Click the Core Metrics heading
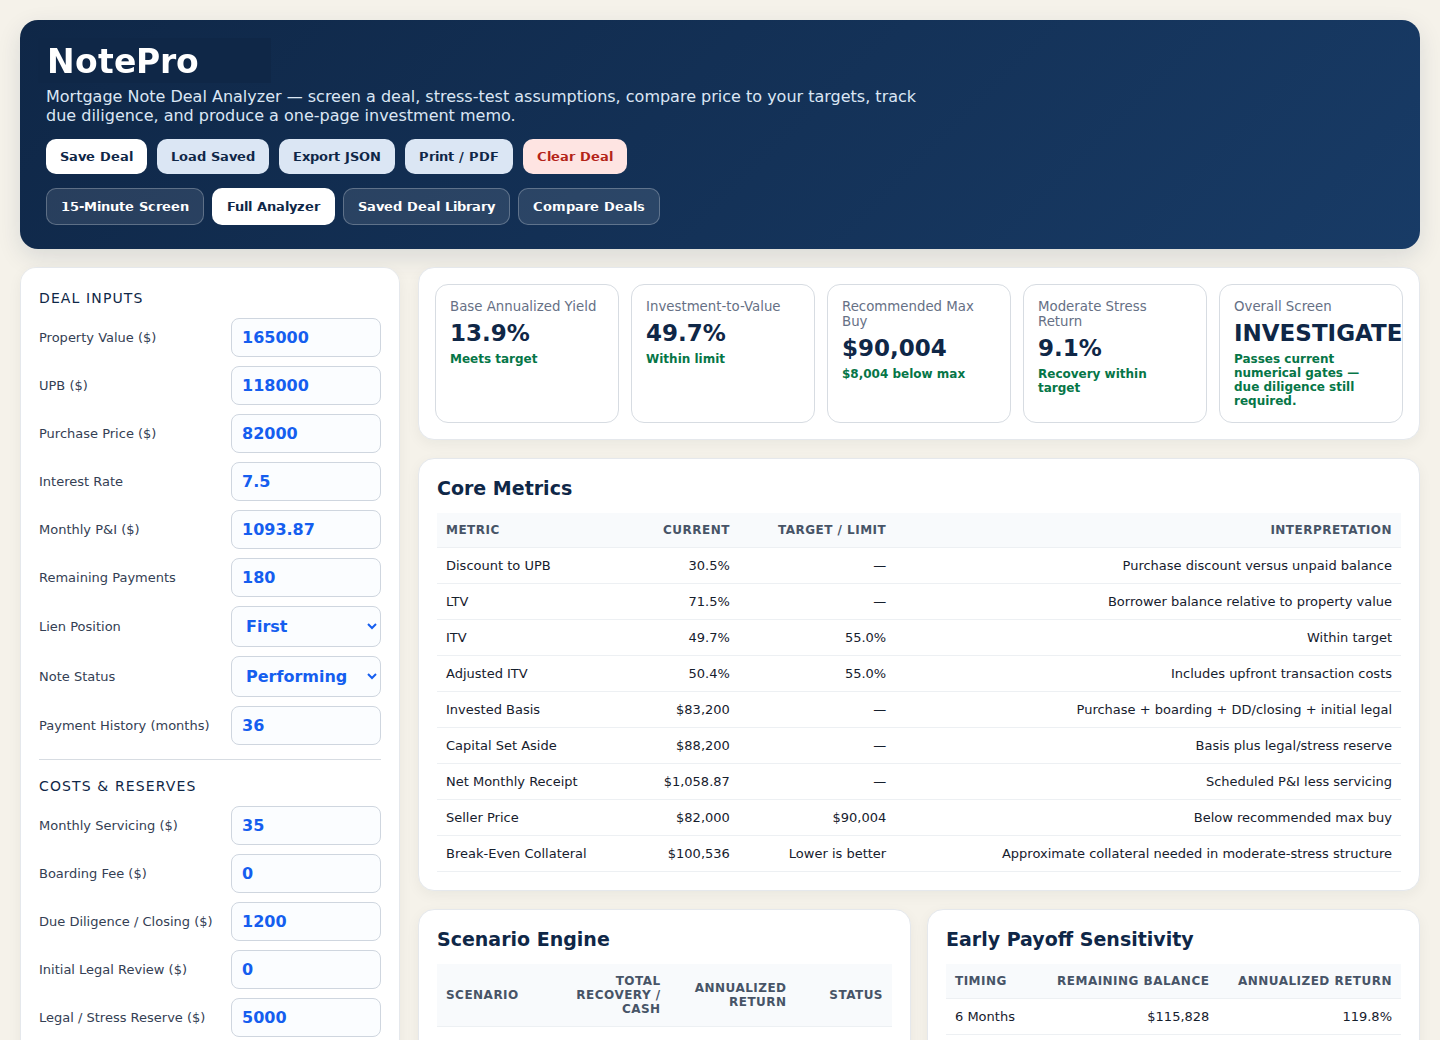The height and width of the screenshot is (1040, 1440). pyautogui.click(x=505, y=488)
